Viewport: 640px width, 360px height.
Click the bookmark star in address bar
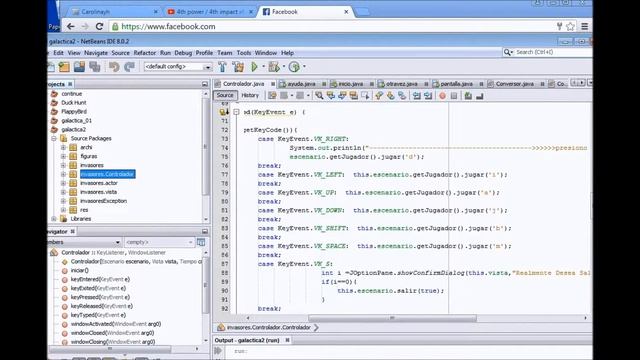[570, 27]
